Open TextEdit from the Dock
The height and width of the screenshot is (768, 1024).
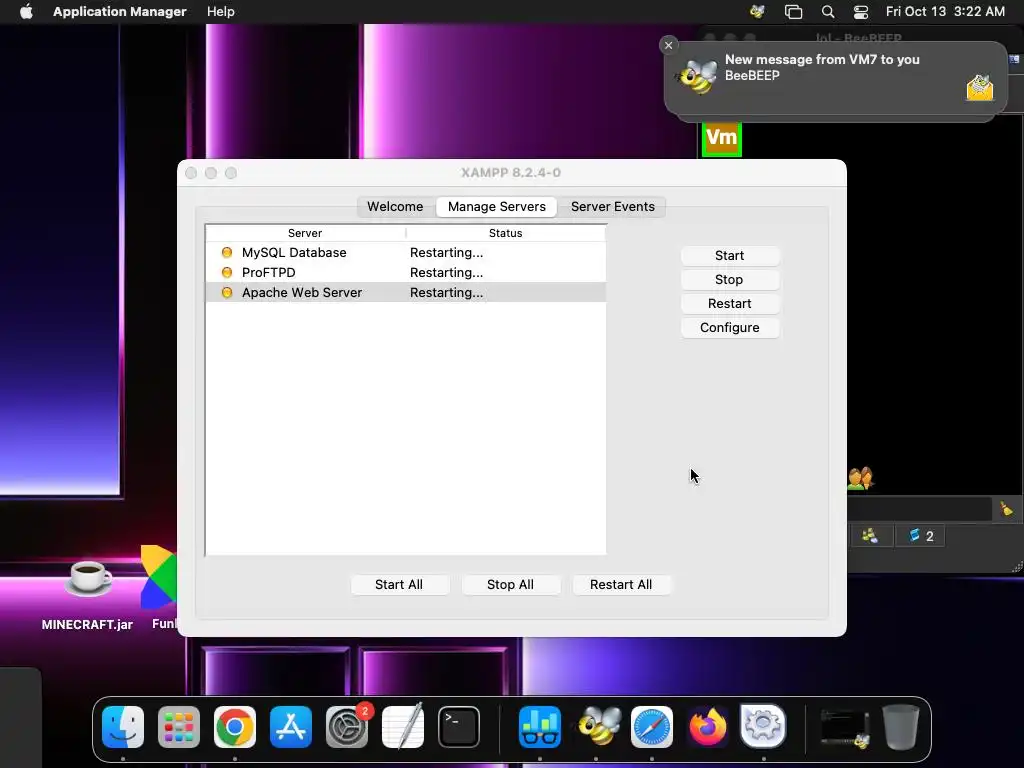[x=403, y=727]
